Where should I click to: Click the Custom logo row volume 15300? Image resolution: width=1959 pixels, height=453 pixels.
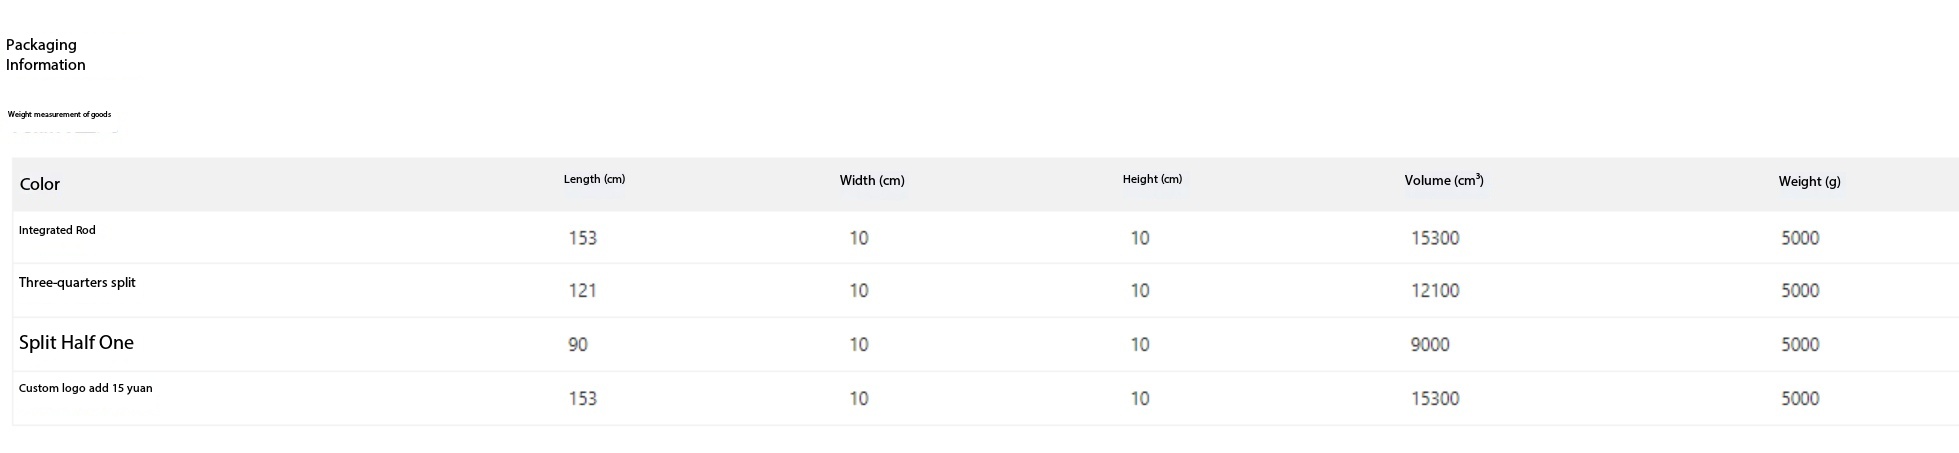[1435, 399]
